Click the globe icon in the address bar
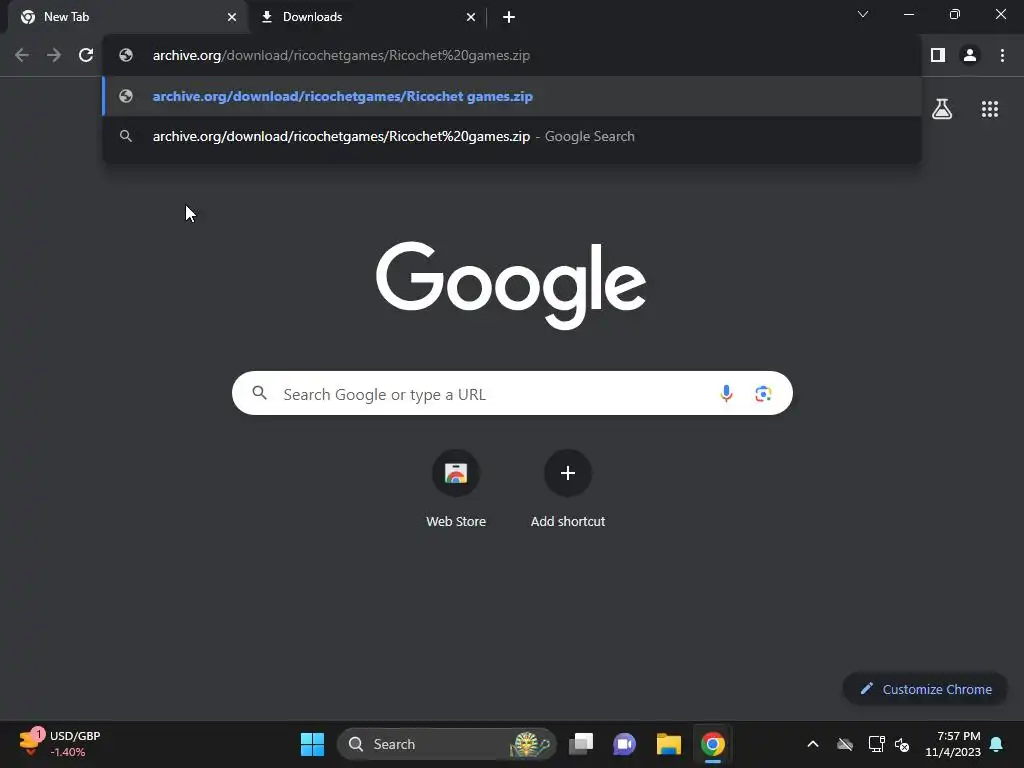 coord(126,56)
